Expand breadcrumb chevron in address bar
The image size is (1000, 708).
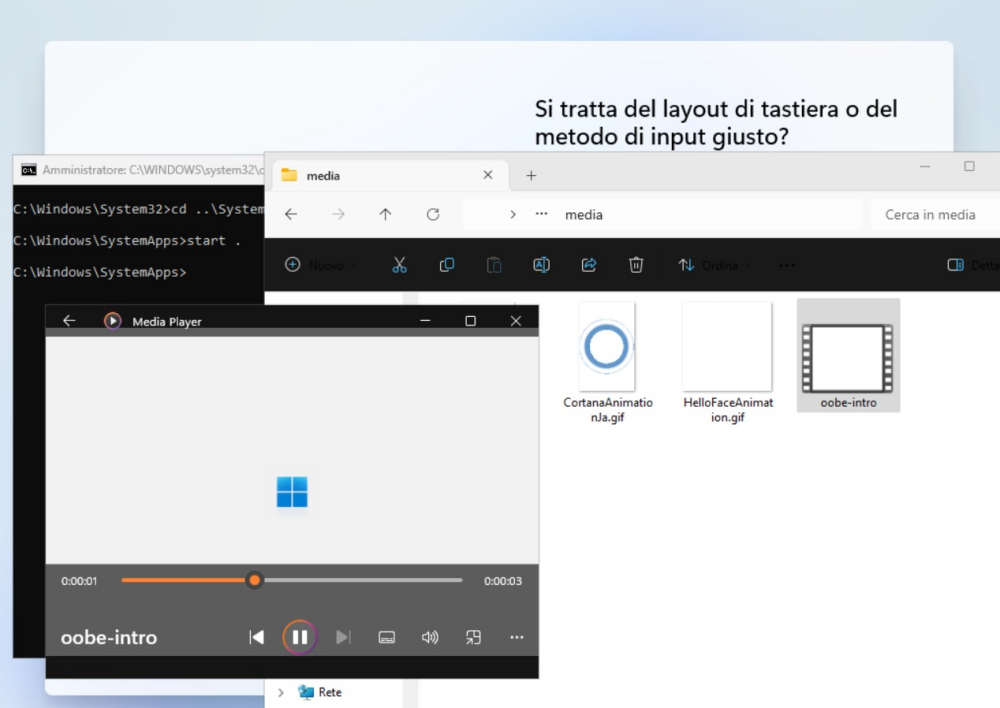pyautogui.click(x=513, y=214)
